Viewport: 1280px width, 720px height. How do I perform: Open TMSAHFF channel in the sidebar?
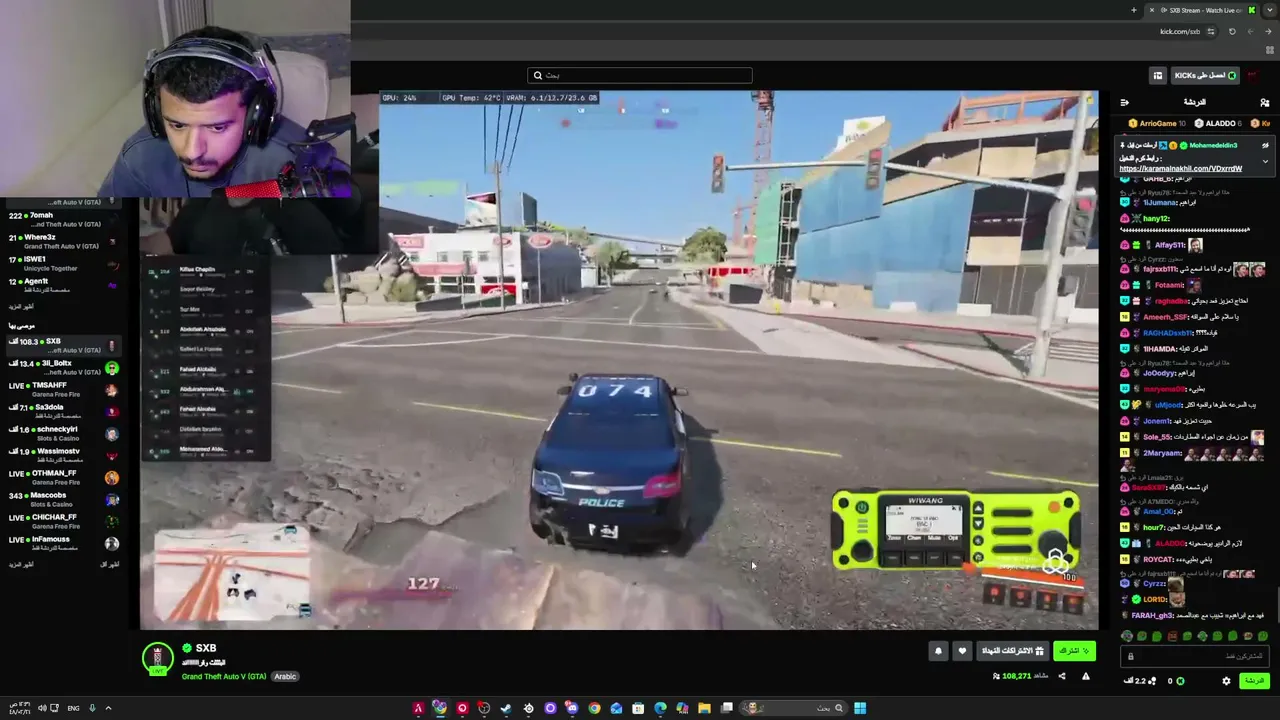63,390
